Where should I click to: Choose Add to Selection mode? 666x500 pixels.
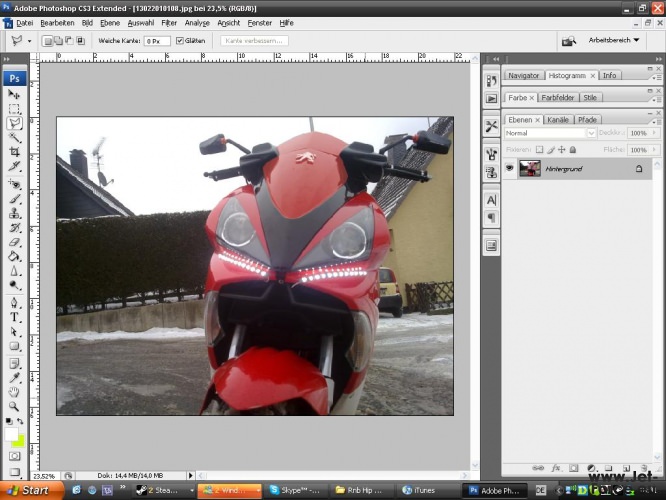coord(59,41)
